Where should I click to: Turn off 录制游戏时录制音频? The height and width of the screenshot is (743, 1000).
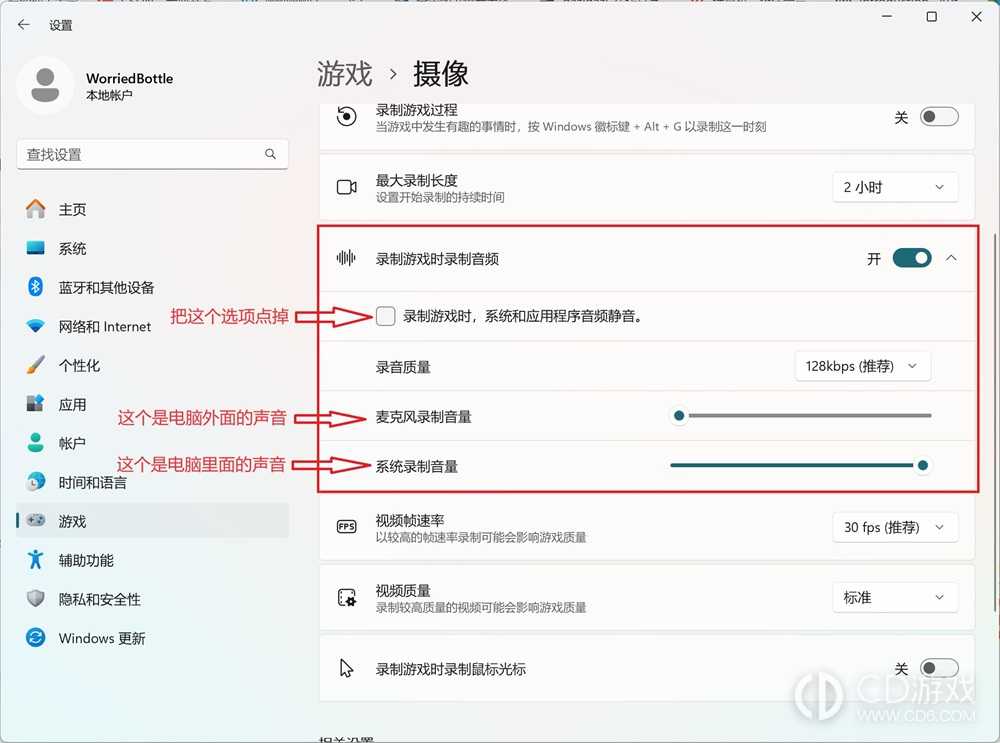click(911, 257)
